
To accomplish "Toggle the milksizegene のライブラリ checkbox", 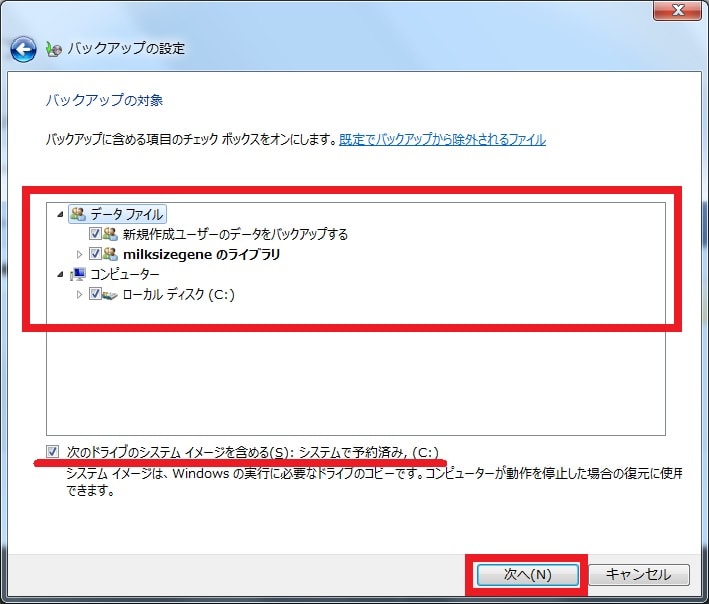I will click(x=95, y=254).
